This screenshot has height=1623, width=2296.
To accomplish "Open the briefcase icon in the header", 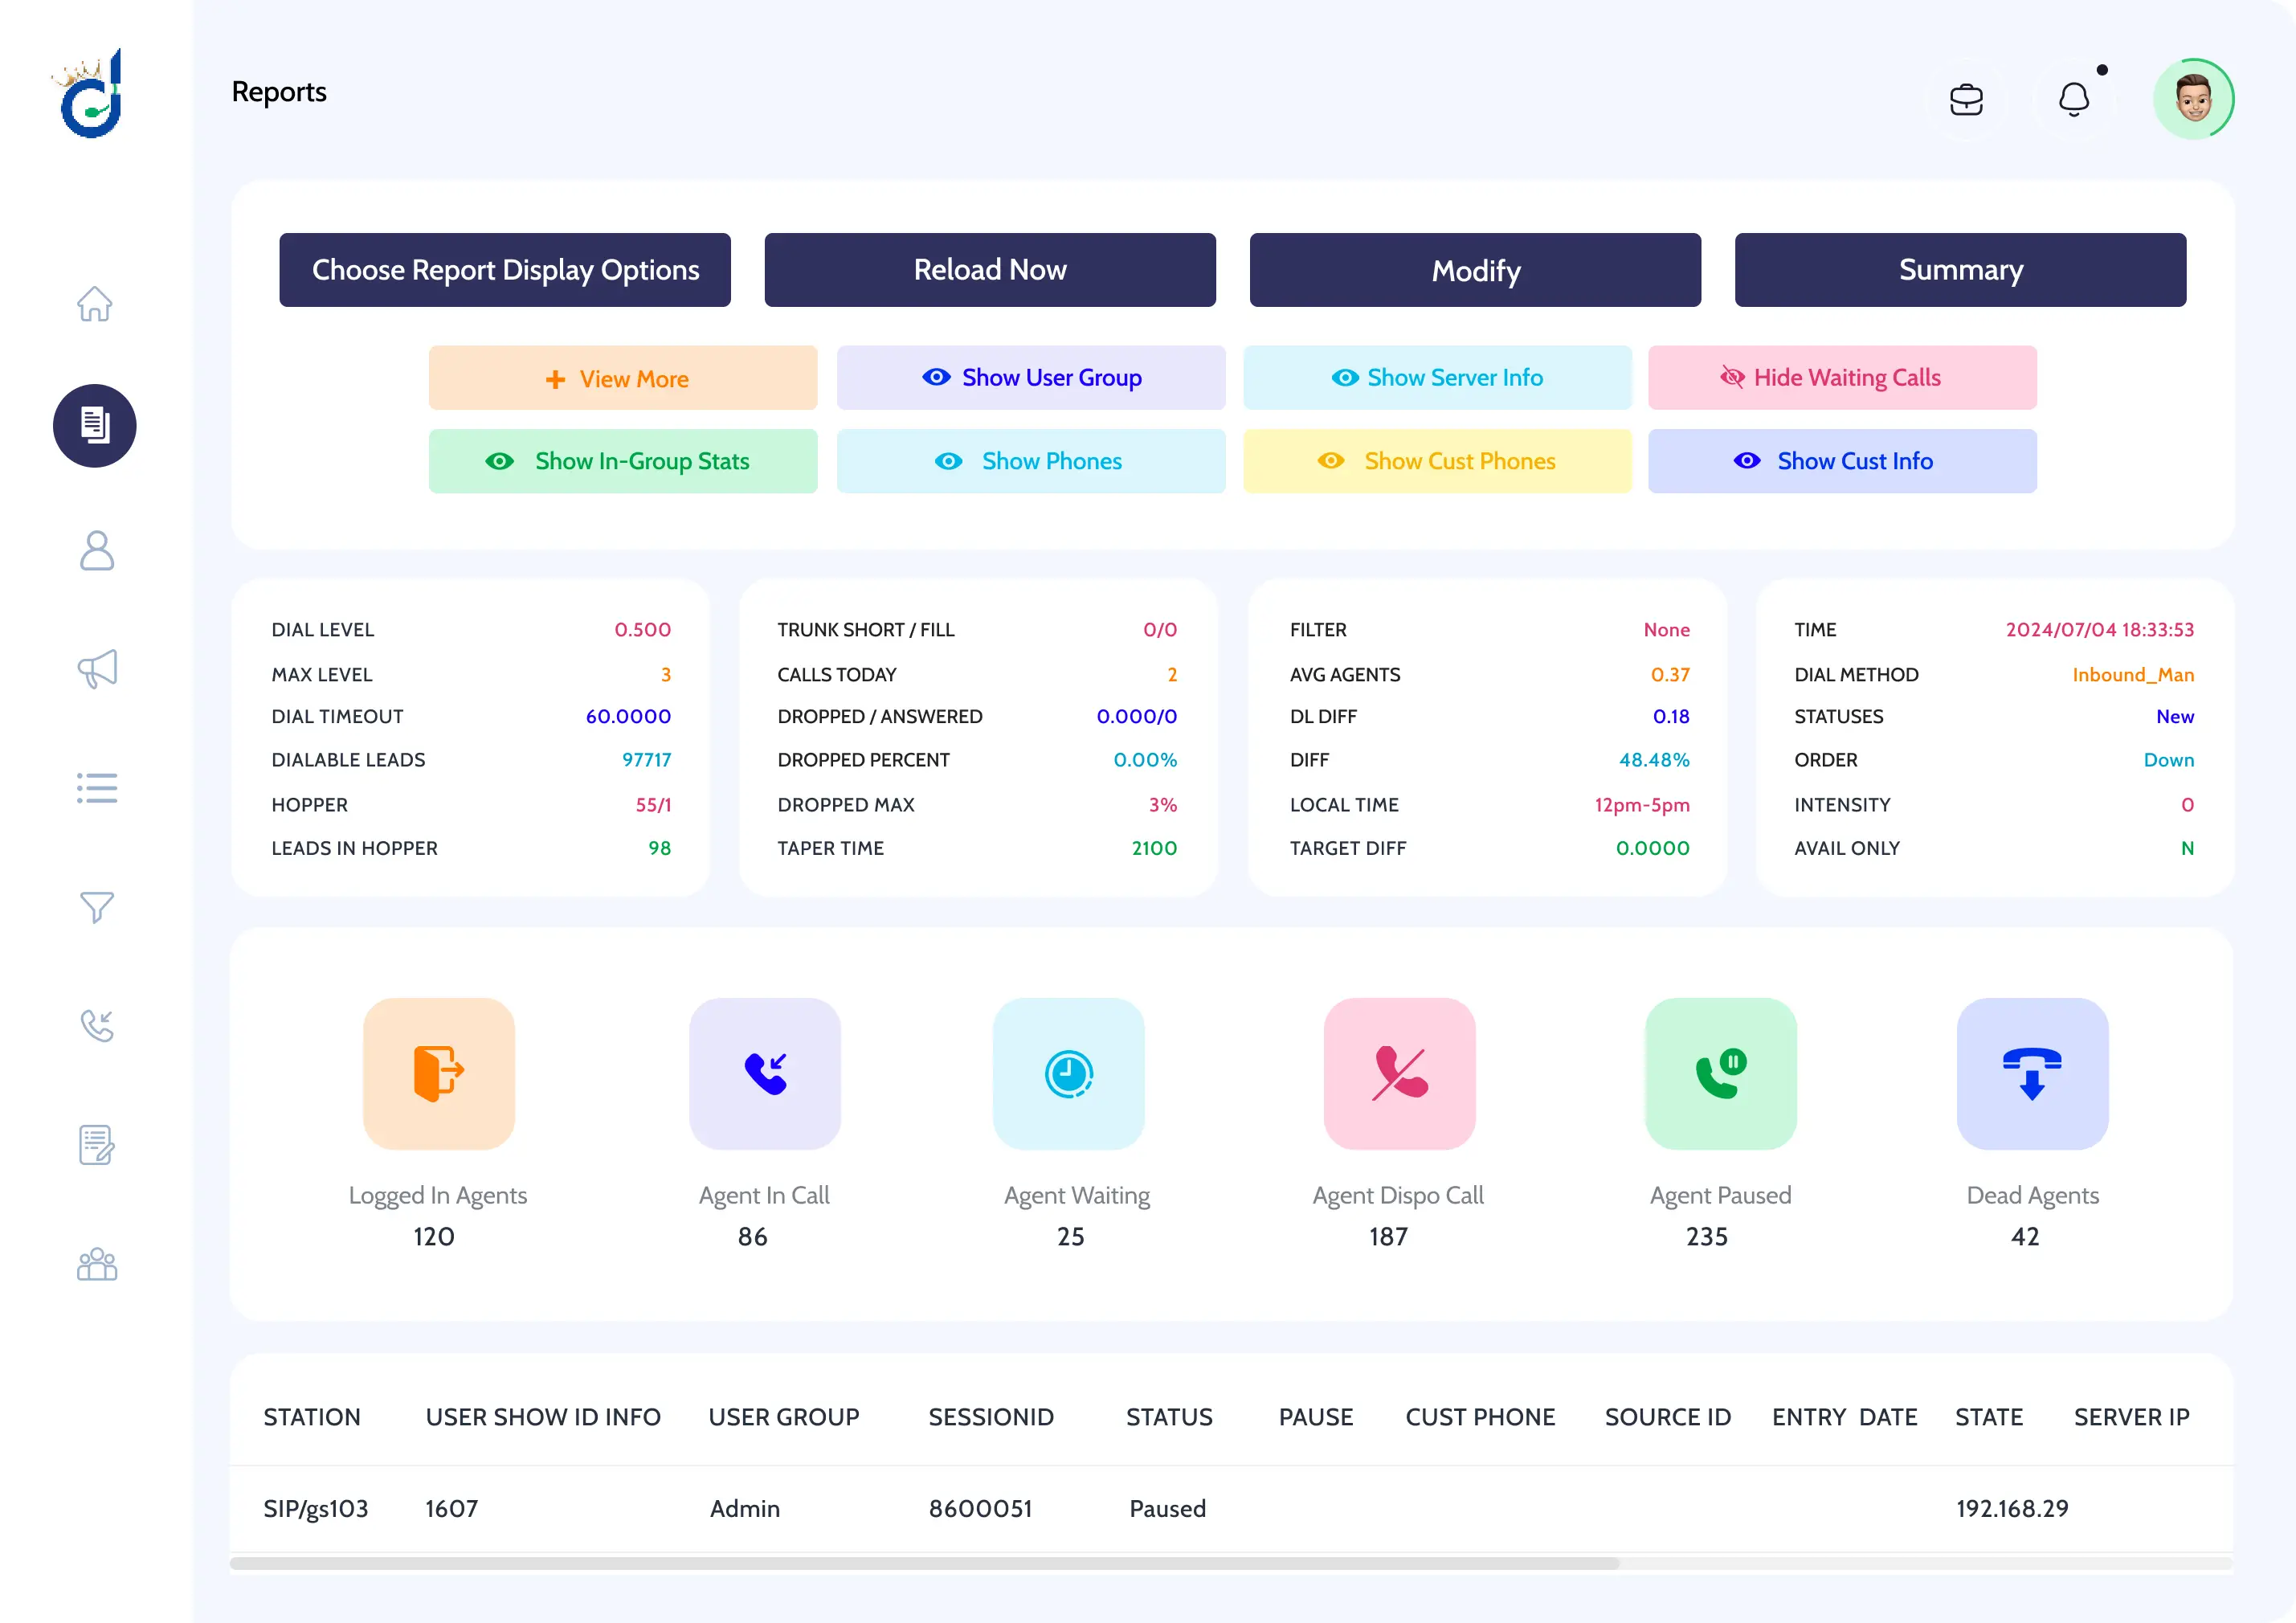I will 1966,98.
